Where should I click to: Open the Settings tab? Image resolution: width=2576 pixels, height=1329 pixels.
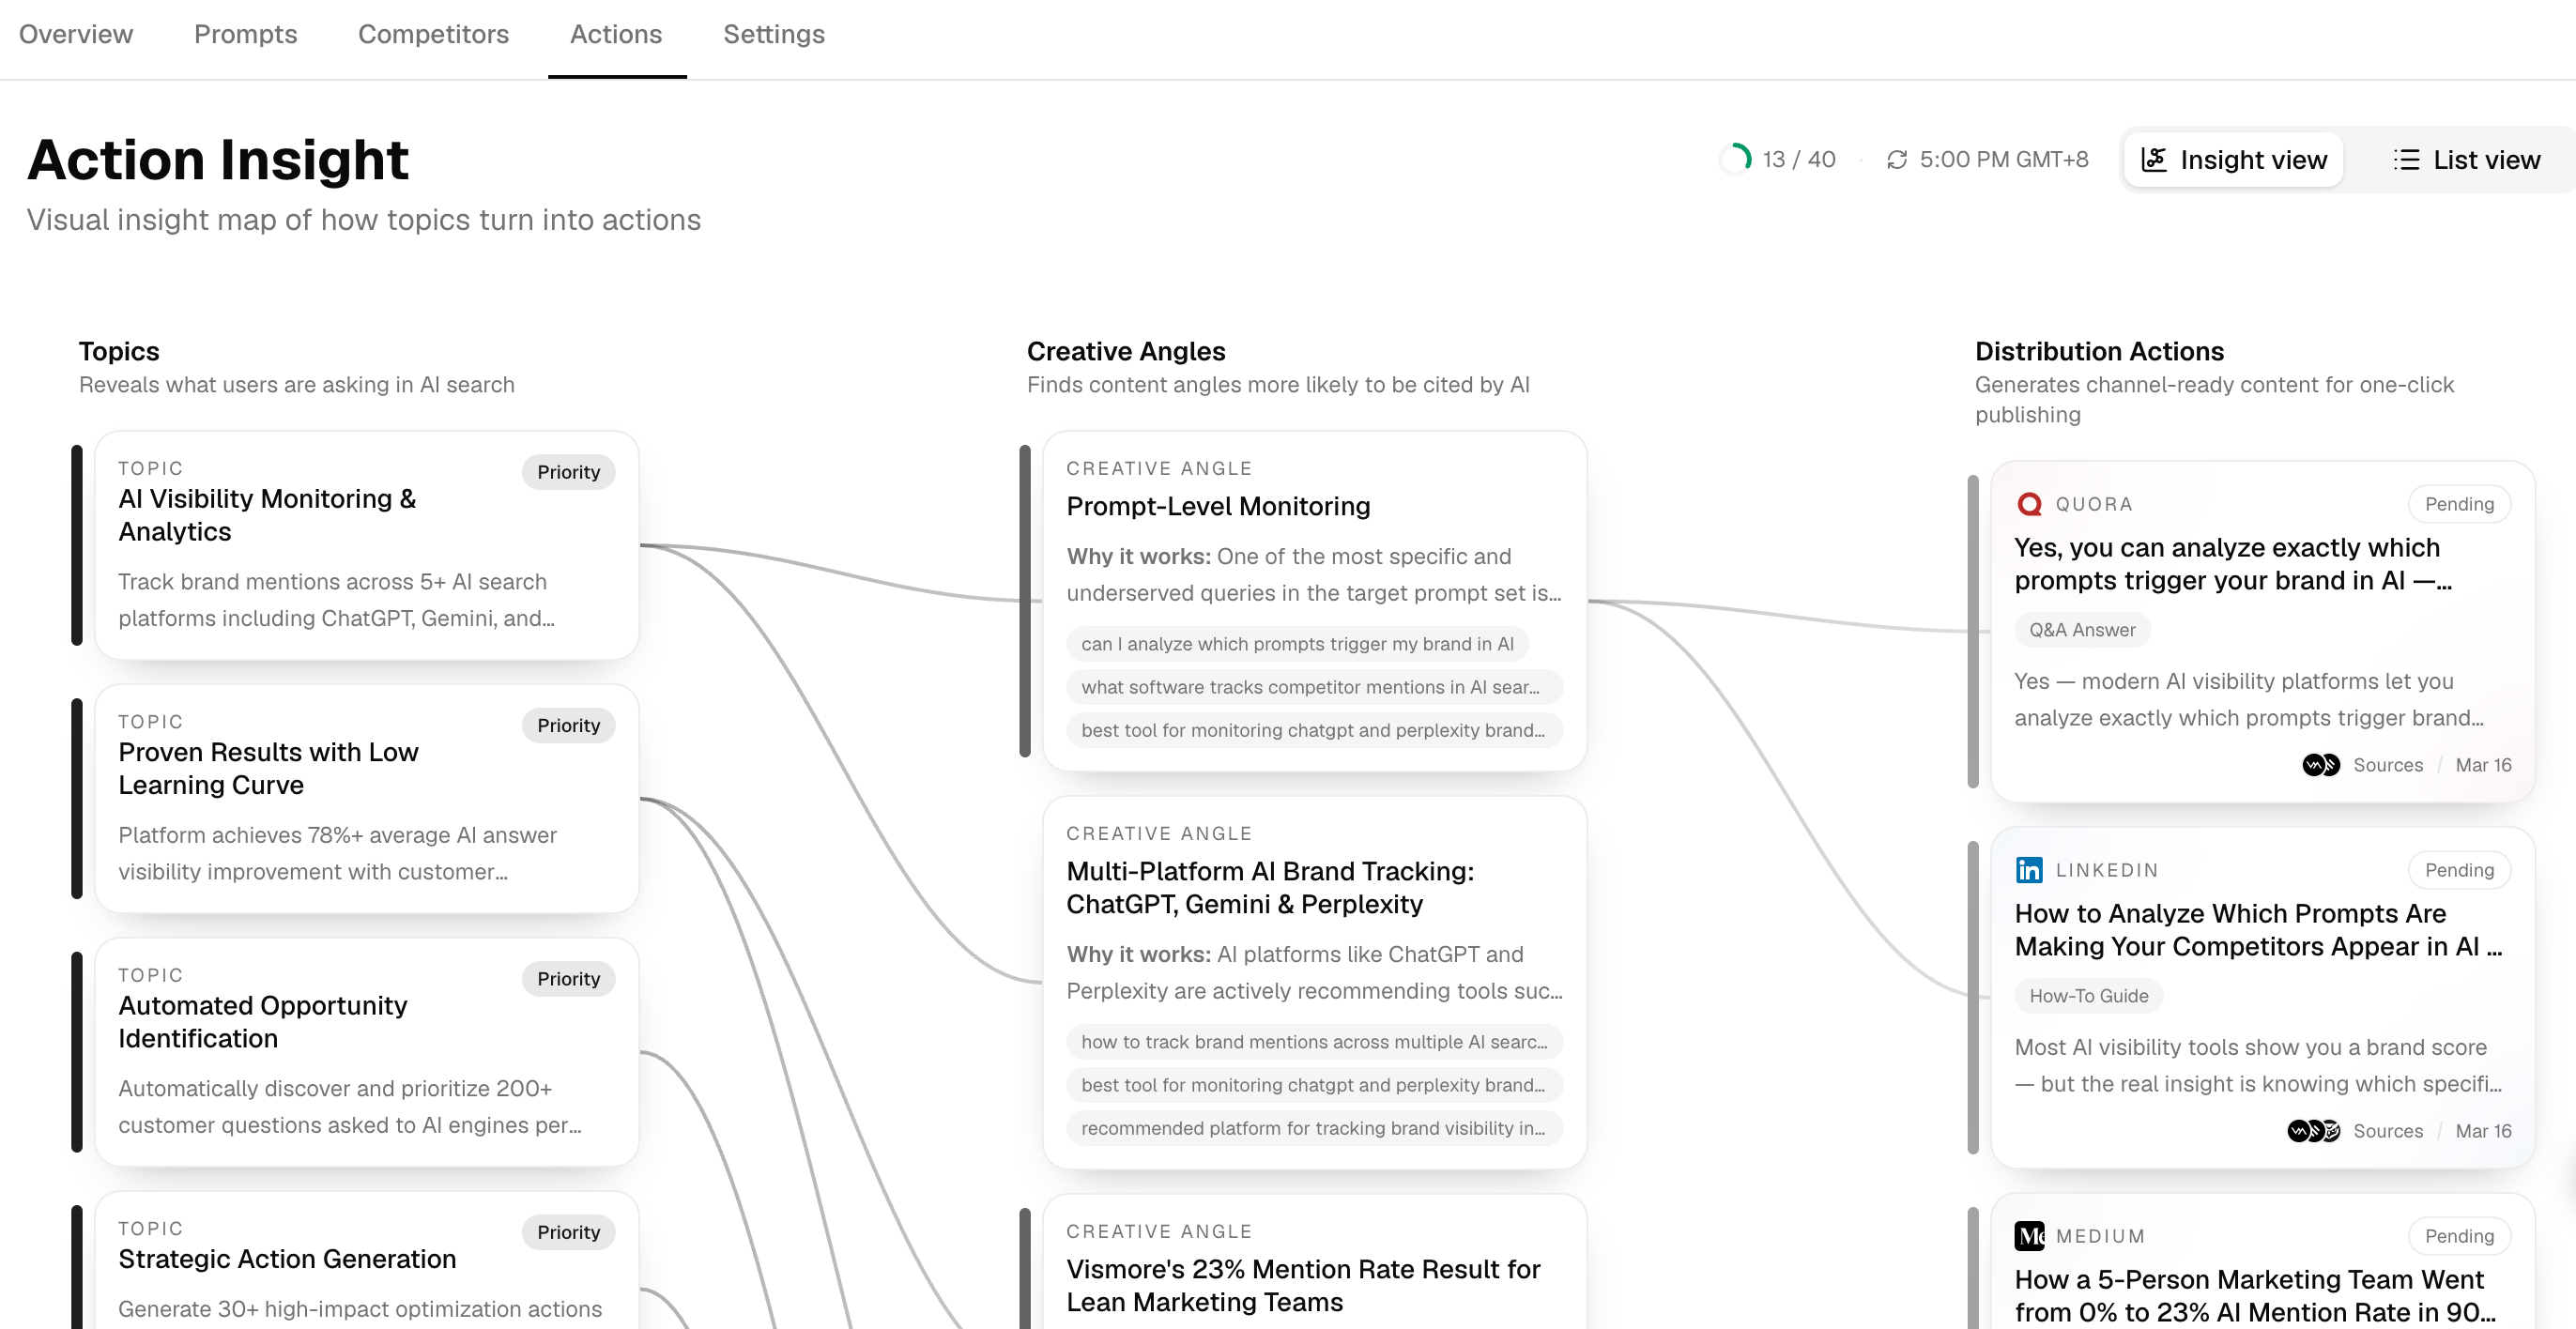[773, 34]
